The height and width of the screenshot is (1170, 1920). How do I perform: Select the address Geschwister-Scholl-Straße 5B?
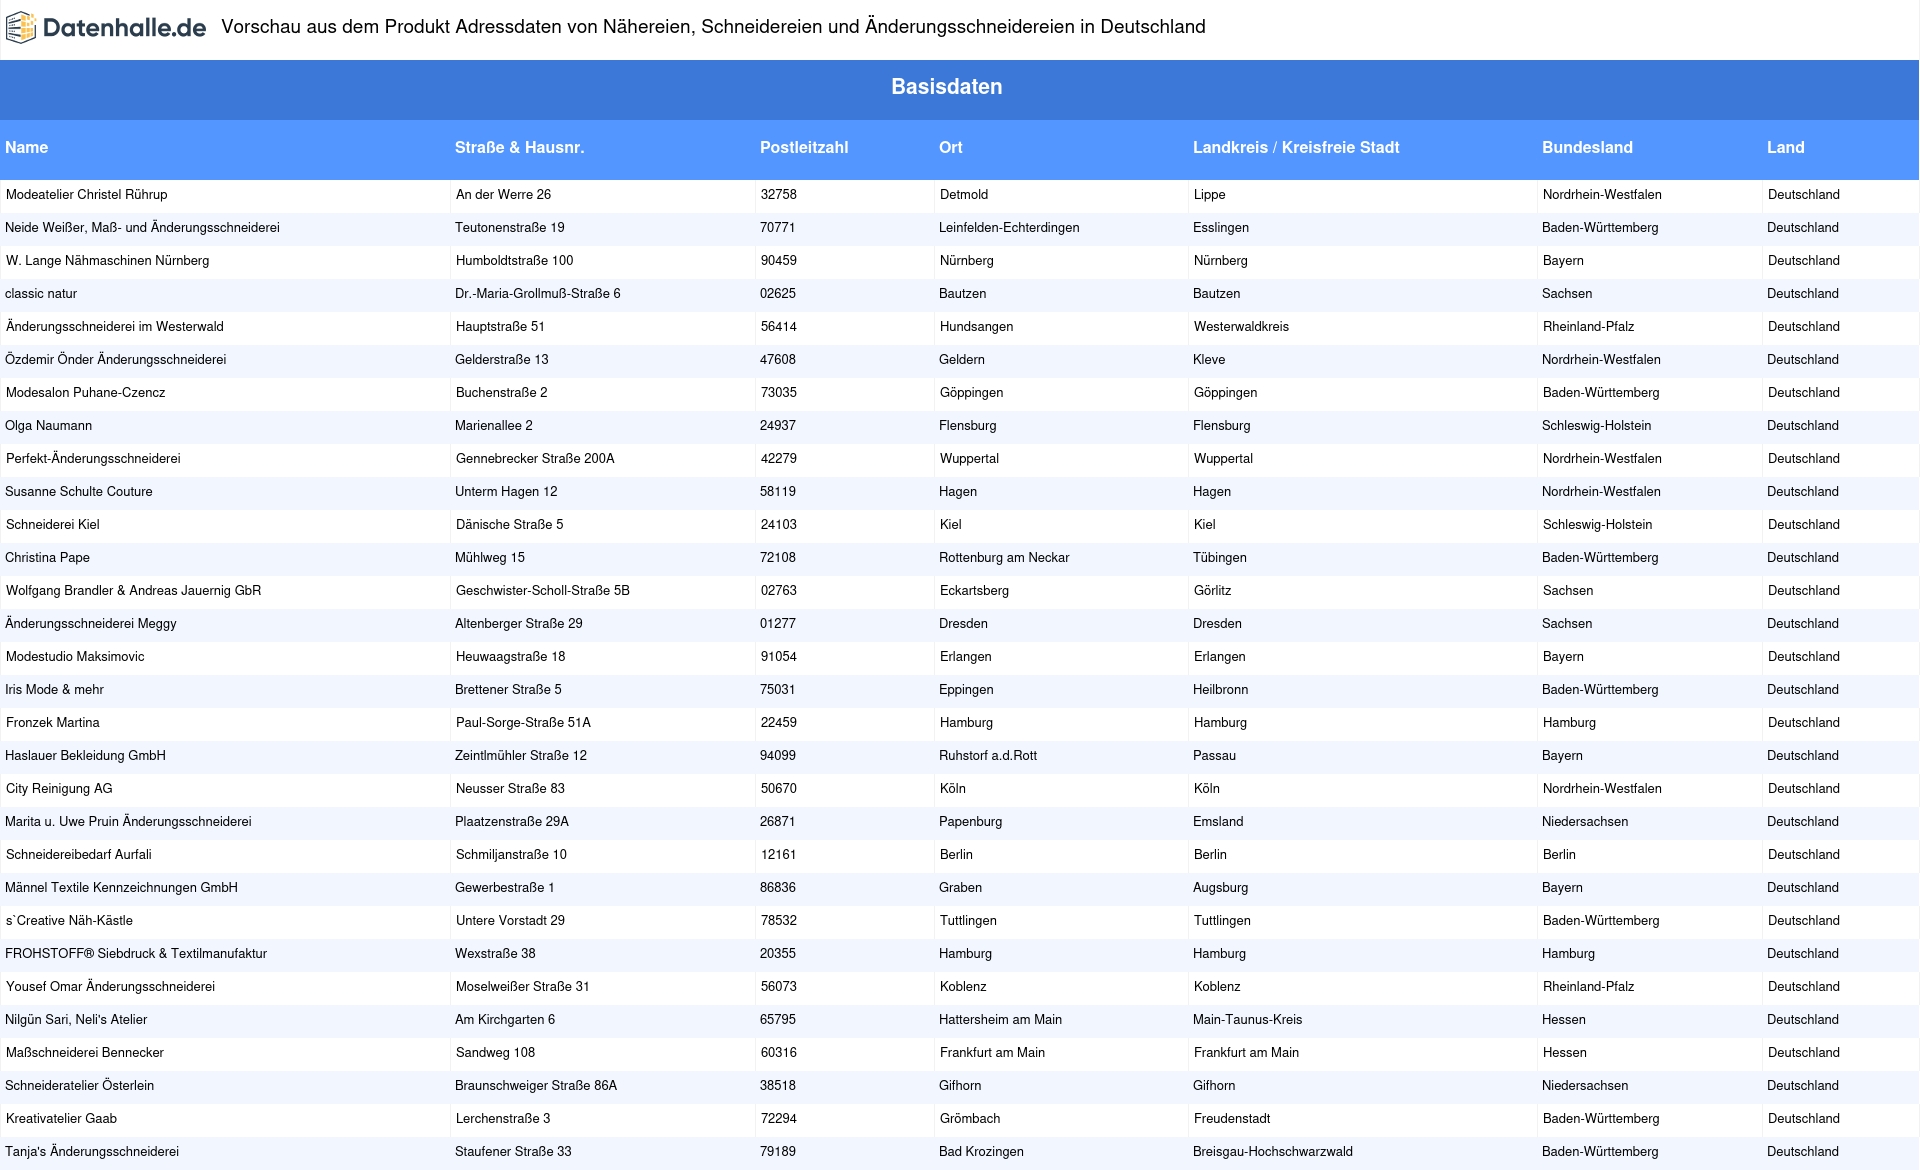click(x=543, y=590)
